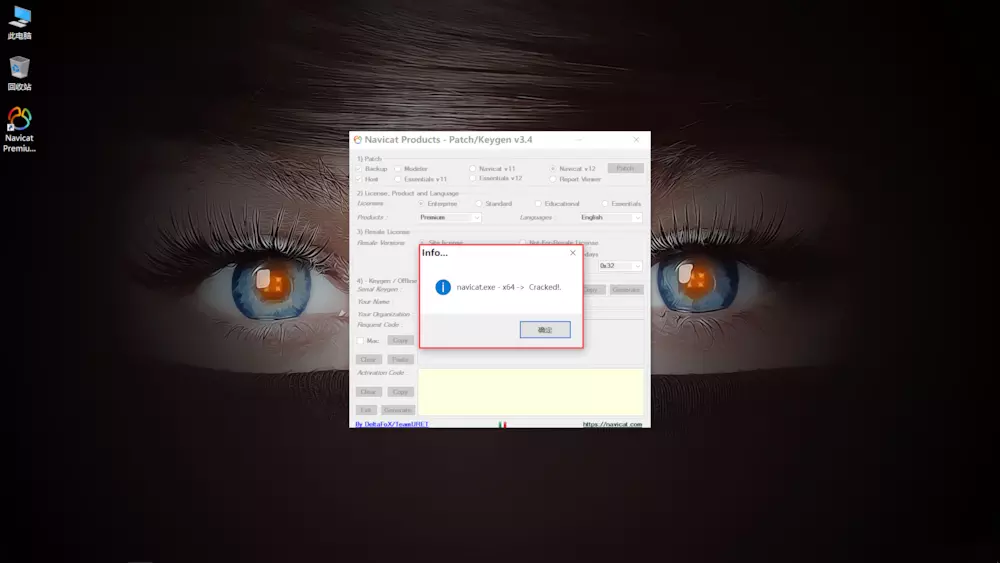1000x563 pixels.
Task: Select the Not-For-Resale License radio
Action: (x=522, y=242)
